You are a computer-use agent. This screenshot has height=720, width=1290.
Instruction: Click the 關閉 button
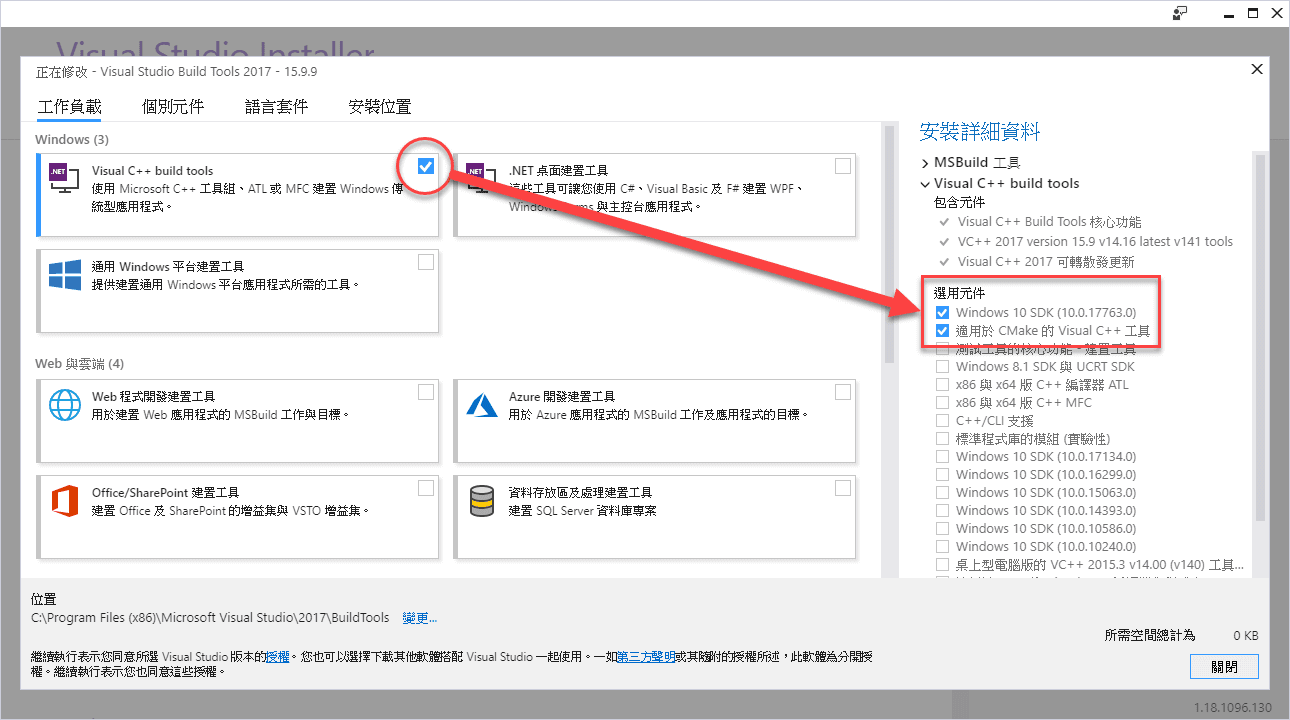point(1224,666)
